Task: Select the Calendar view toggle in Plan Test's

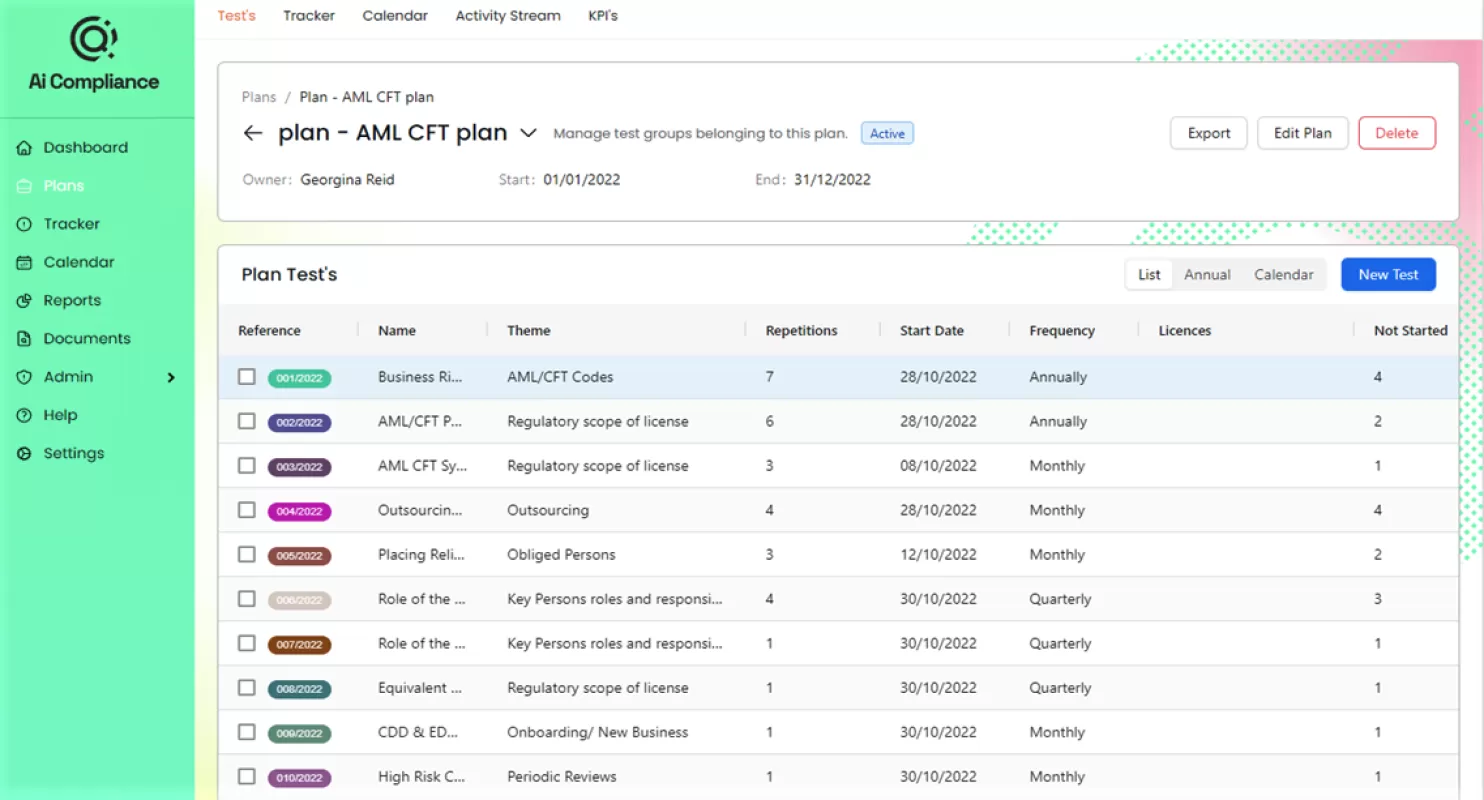Action: click(1284, 275)
